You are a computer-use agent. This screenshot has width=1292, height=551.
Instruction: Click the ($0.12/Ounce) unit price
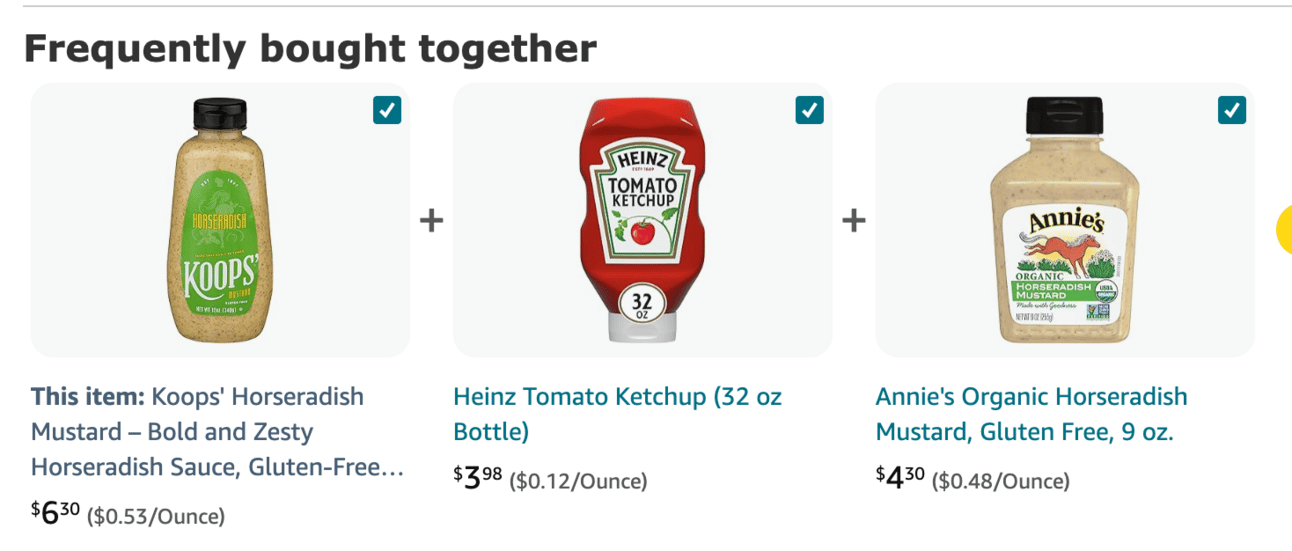(x=578, y=482)
